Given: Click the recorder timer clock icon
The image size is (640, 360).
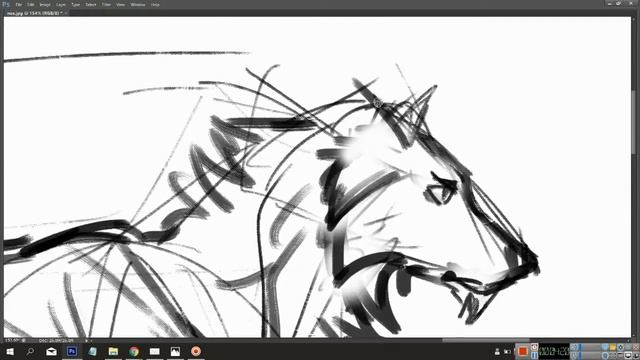Looking at the screenshot, I should coord(534,347).
